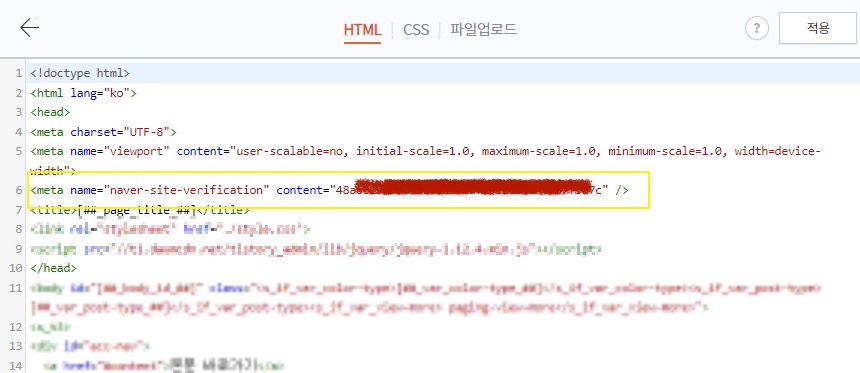Click the opening <head> tag line
860x373 pixels.
click(50, 112)
